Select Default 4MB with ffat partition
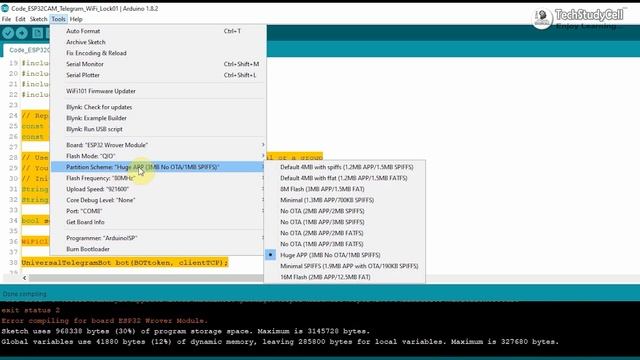Viewport: 640px width, 360px height. tap(344, 178)
